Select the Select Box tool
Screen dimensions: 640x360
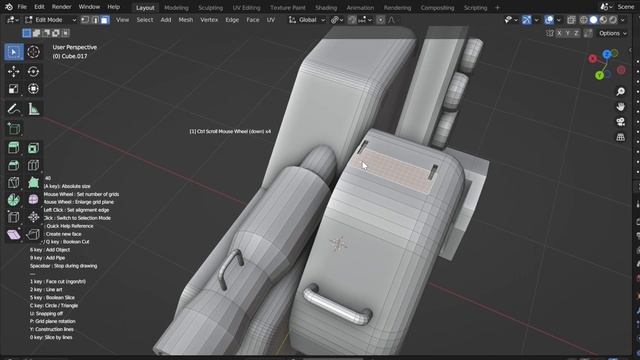tap(13, 52)
